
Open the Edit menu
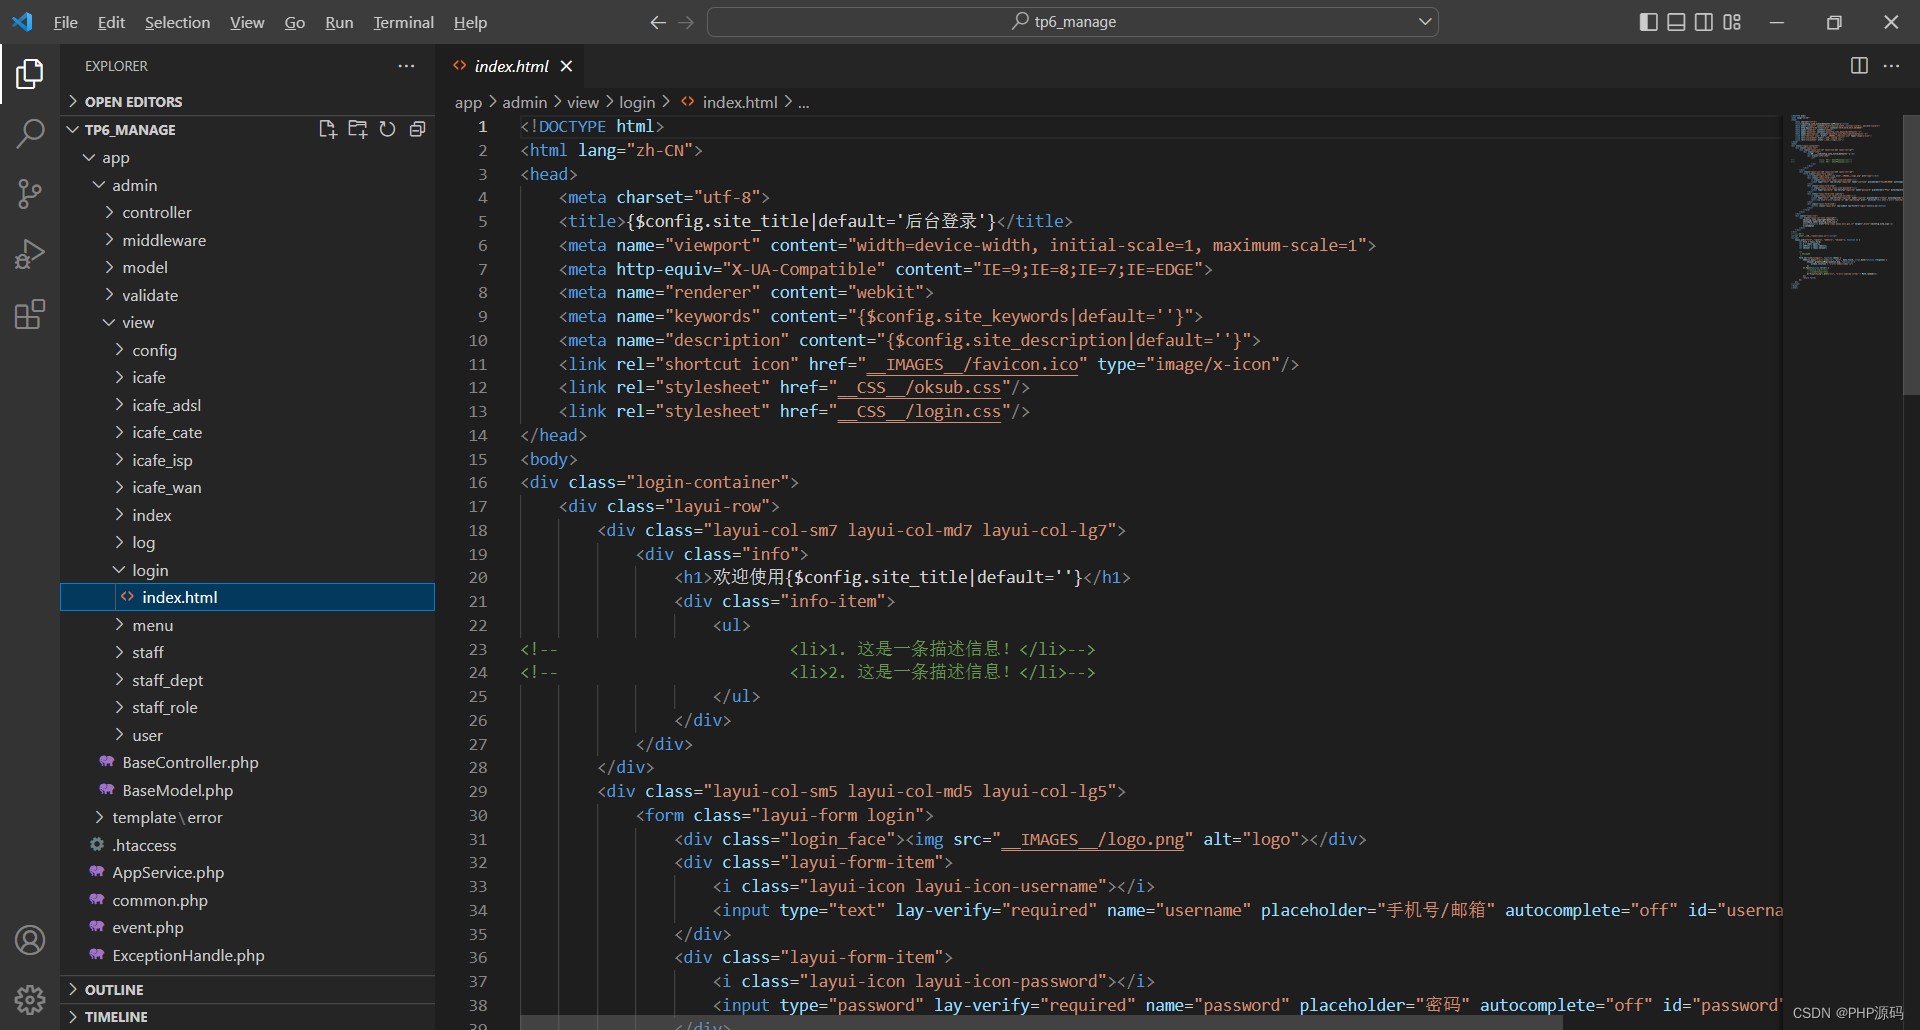pyautogui.click(x=111, y=22)
